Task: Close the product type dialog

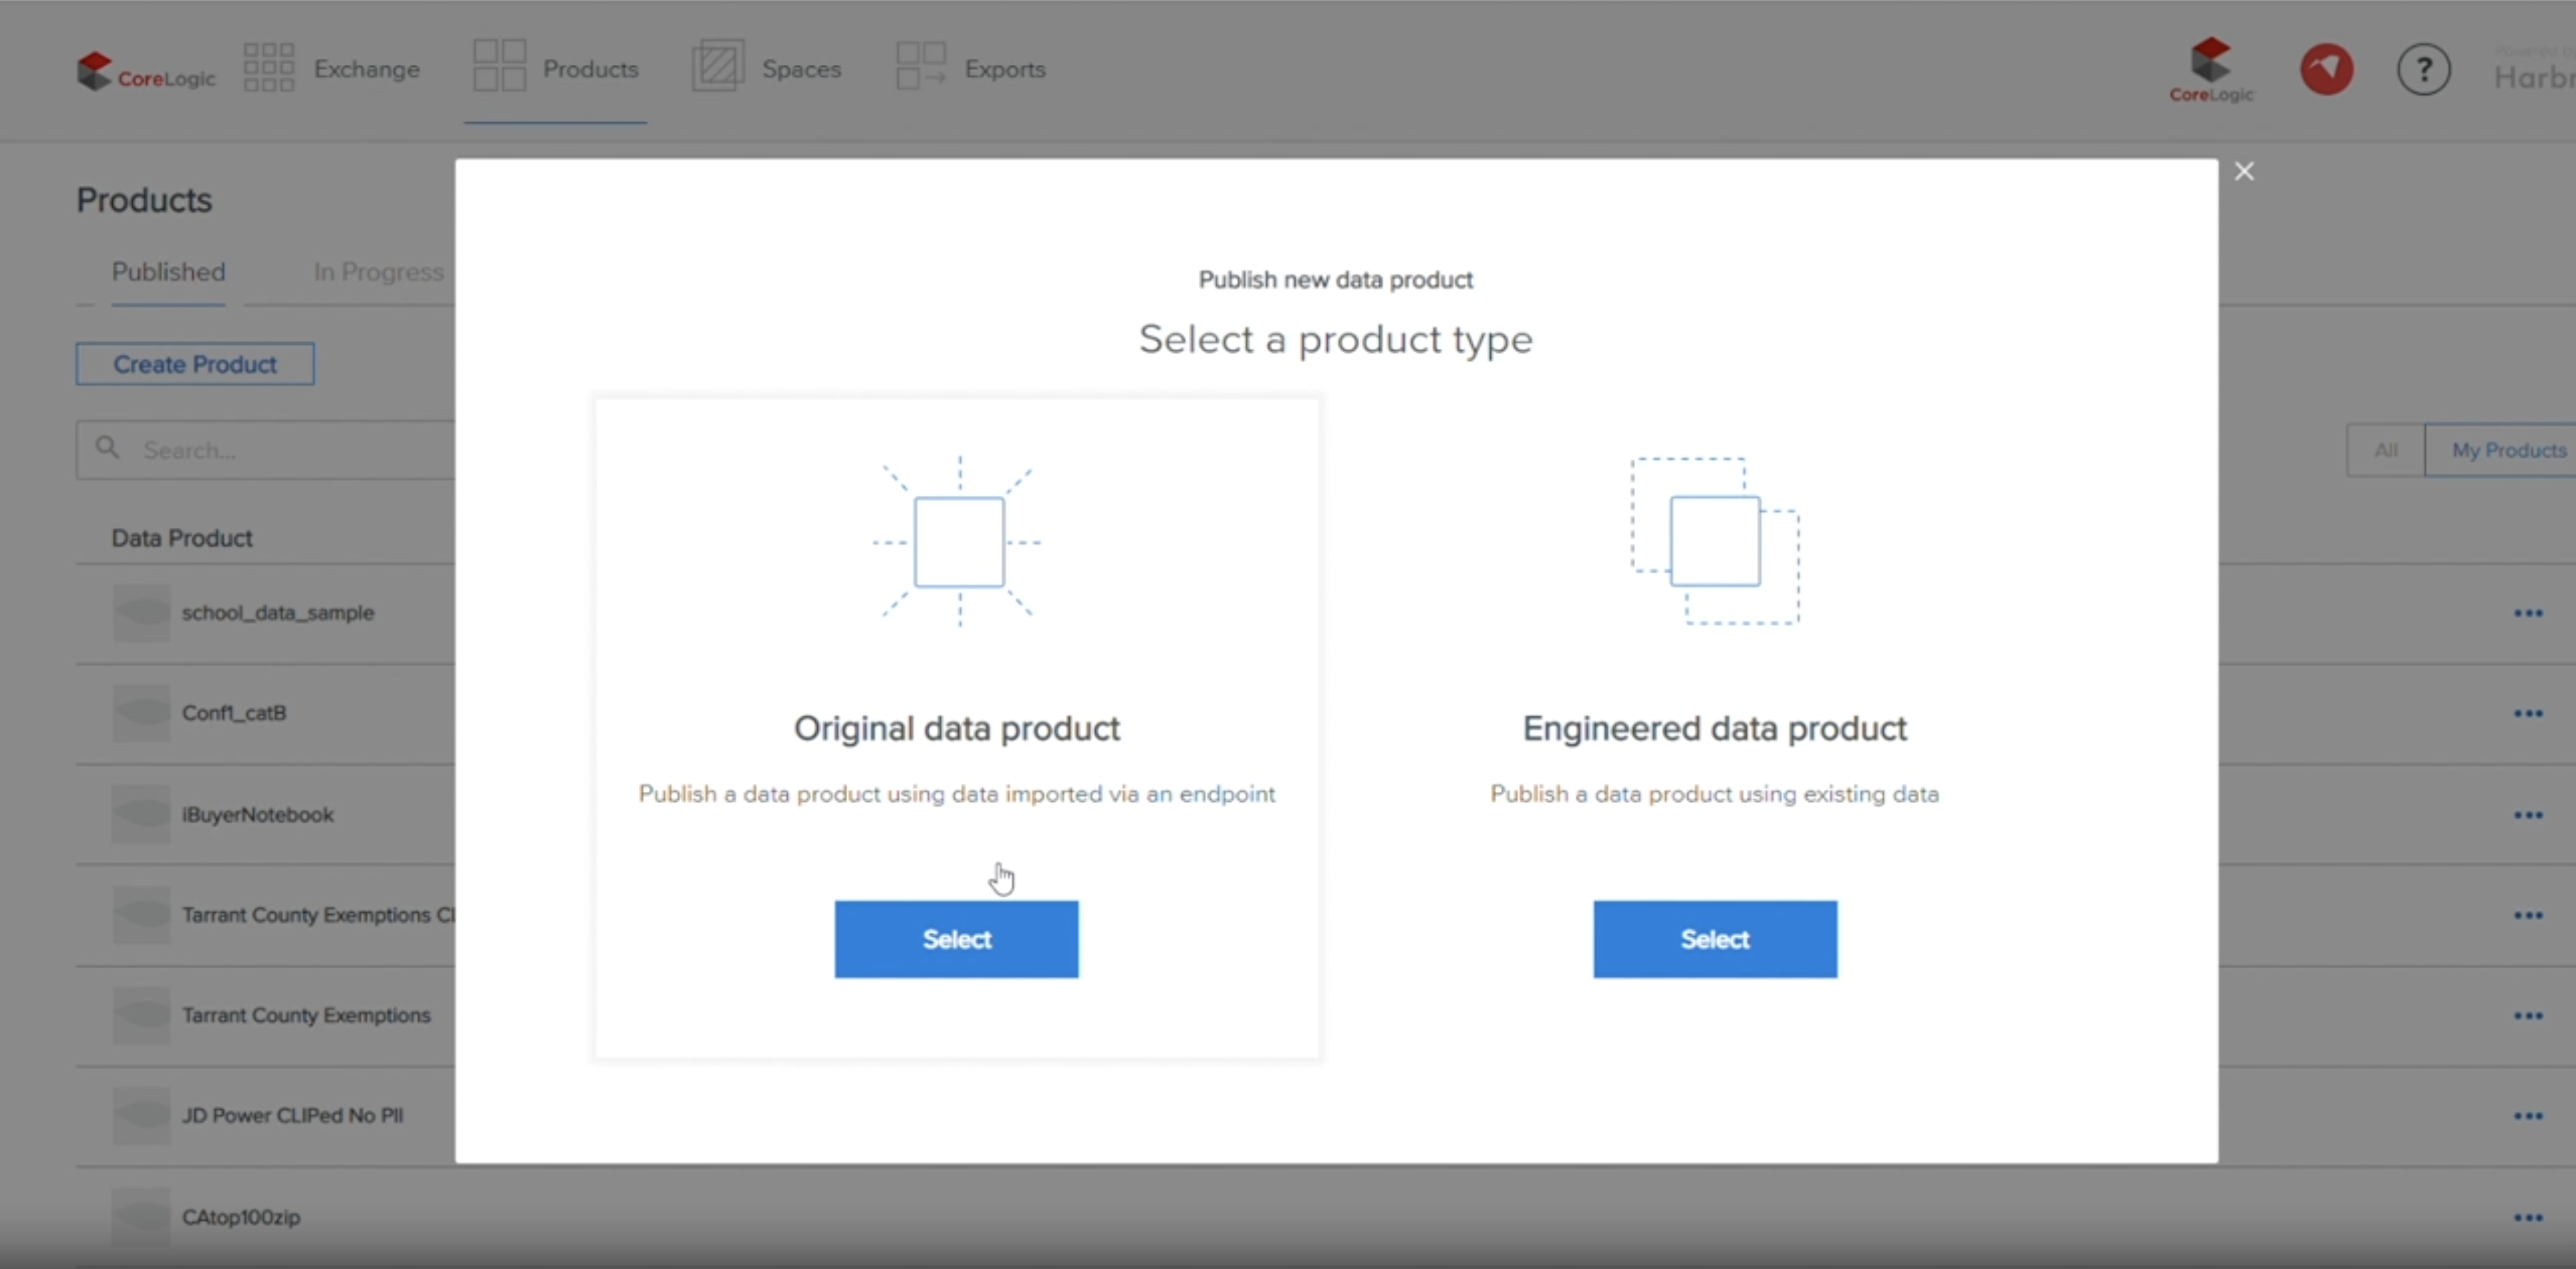Action: [x=2244, y=172]
